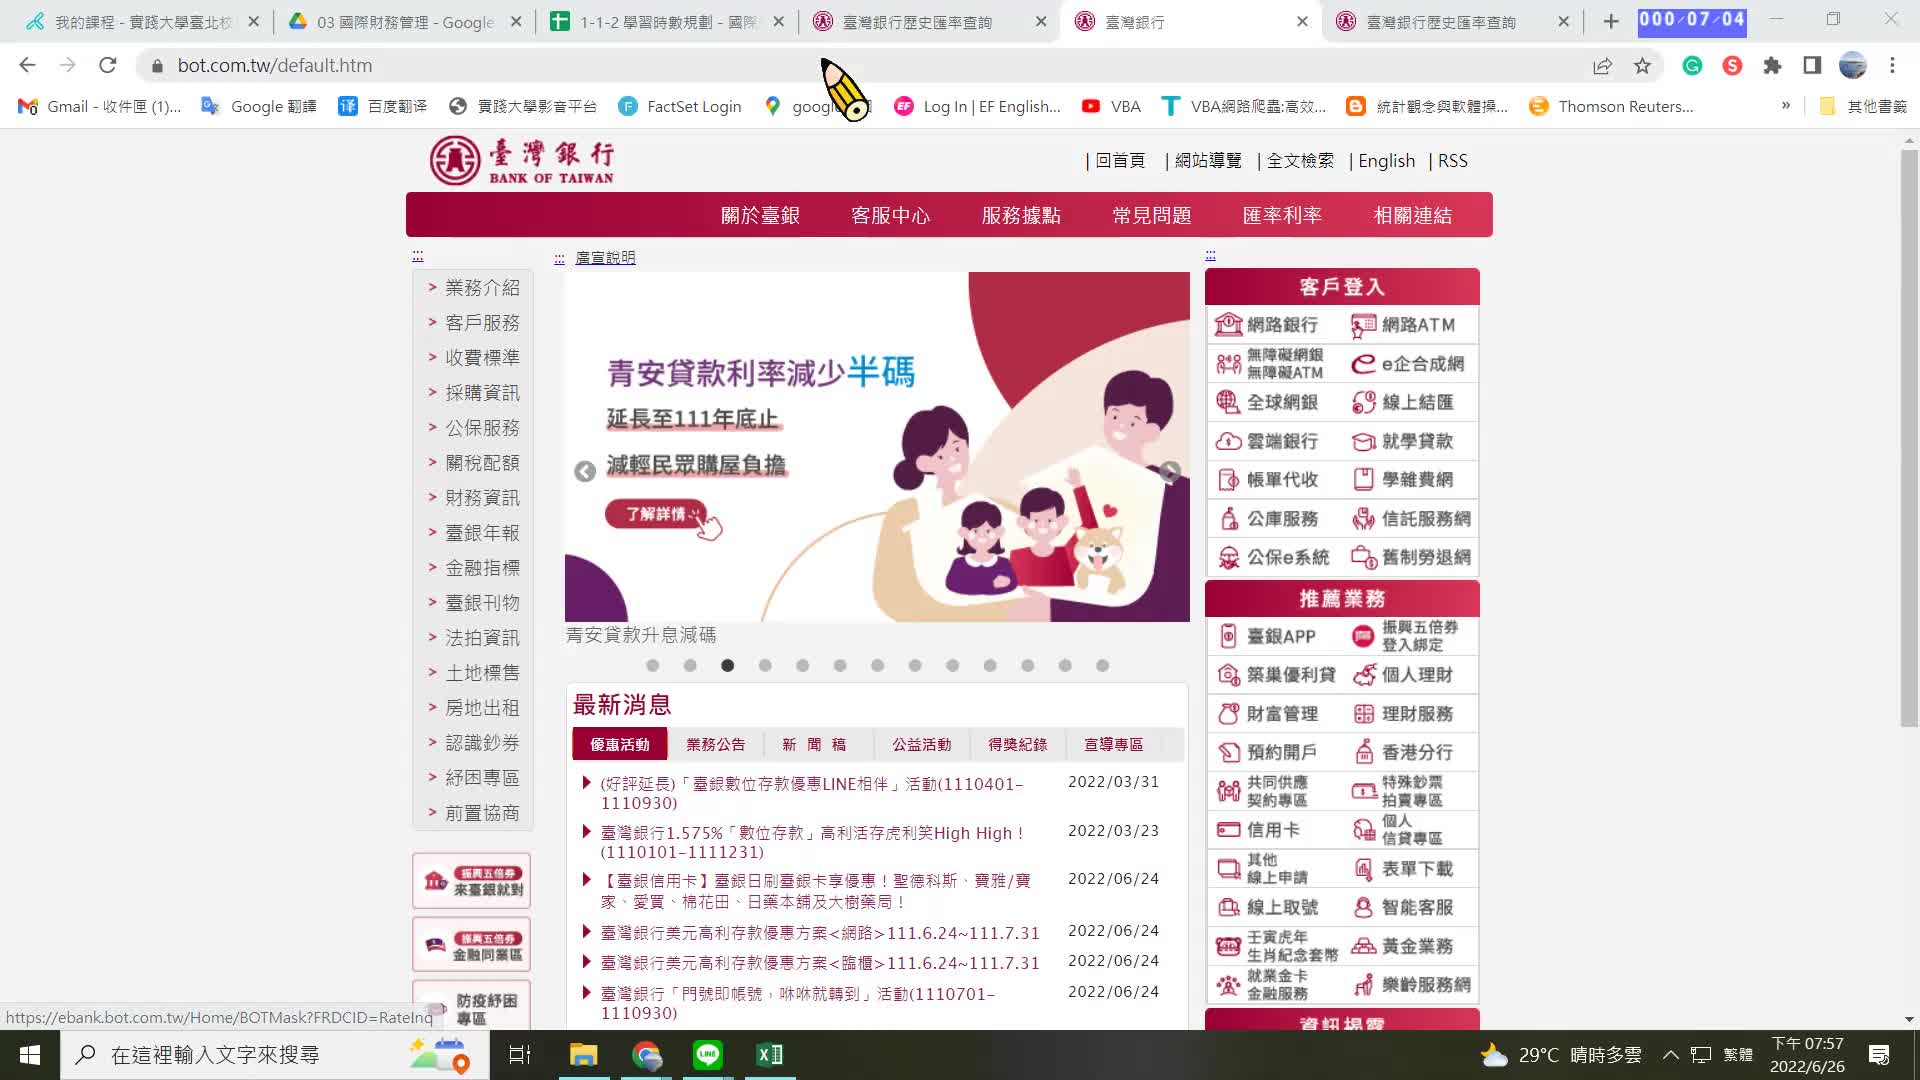This screenshot has height=1080, width=1920.
Task: Open the 服務據點 navigation menu
Action: 1021,215
